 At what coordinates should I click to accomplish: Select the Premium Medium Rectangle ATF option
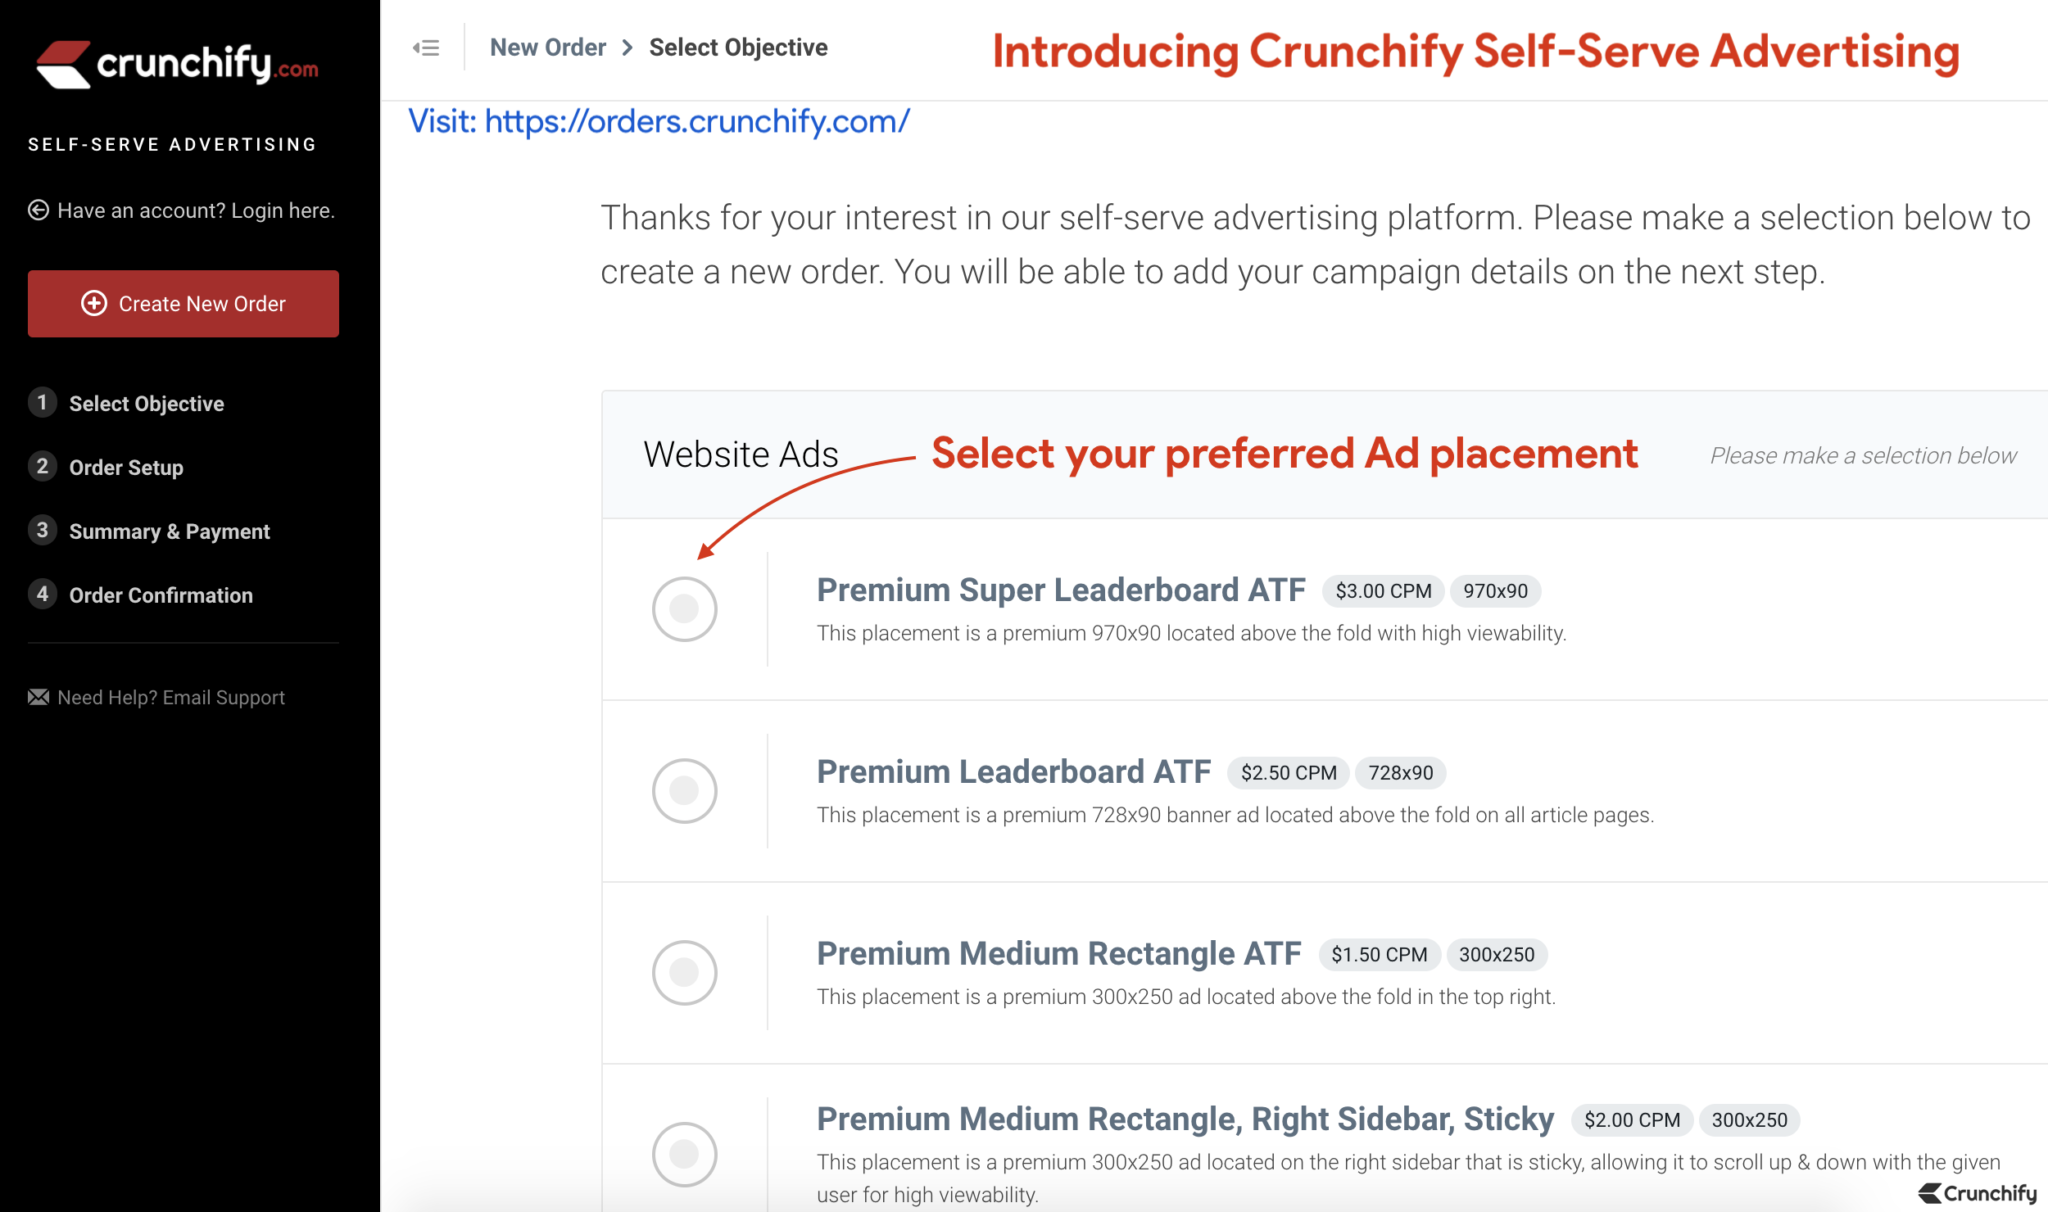point(684,971)
